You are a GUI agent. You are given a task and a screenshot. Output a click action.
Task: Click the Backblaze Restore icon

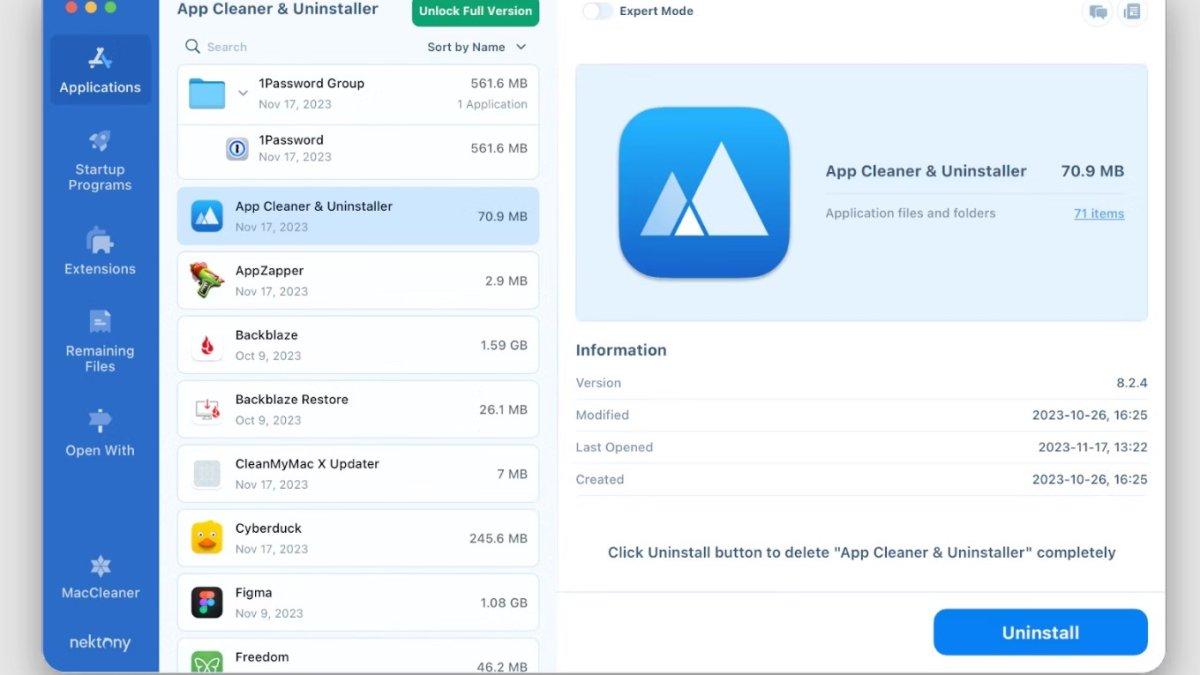click(207, 410)
